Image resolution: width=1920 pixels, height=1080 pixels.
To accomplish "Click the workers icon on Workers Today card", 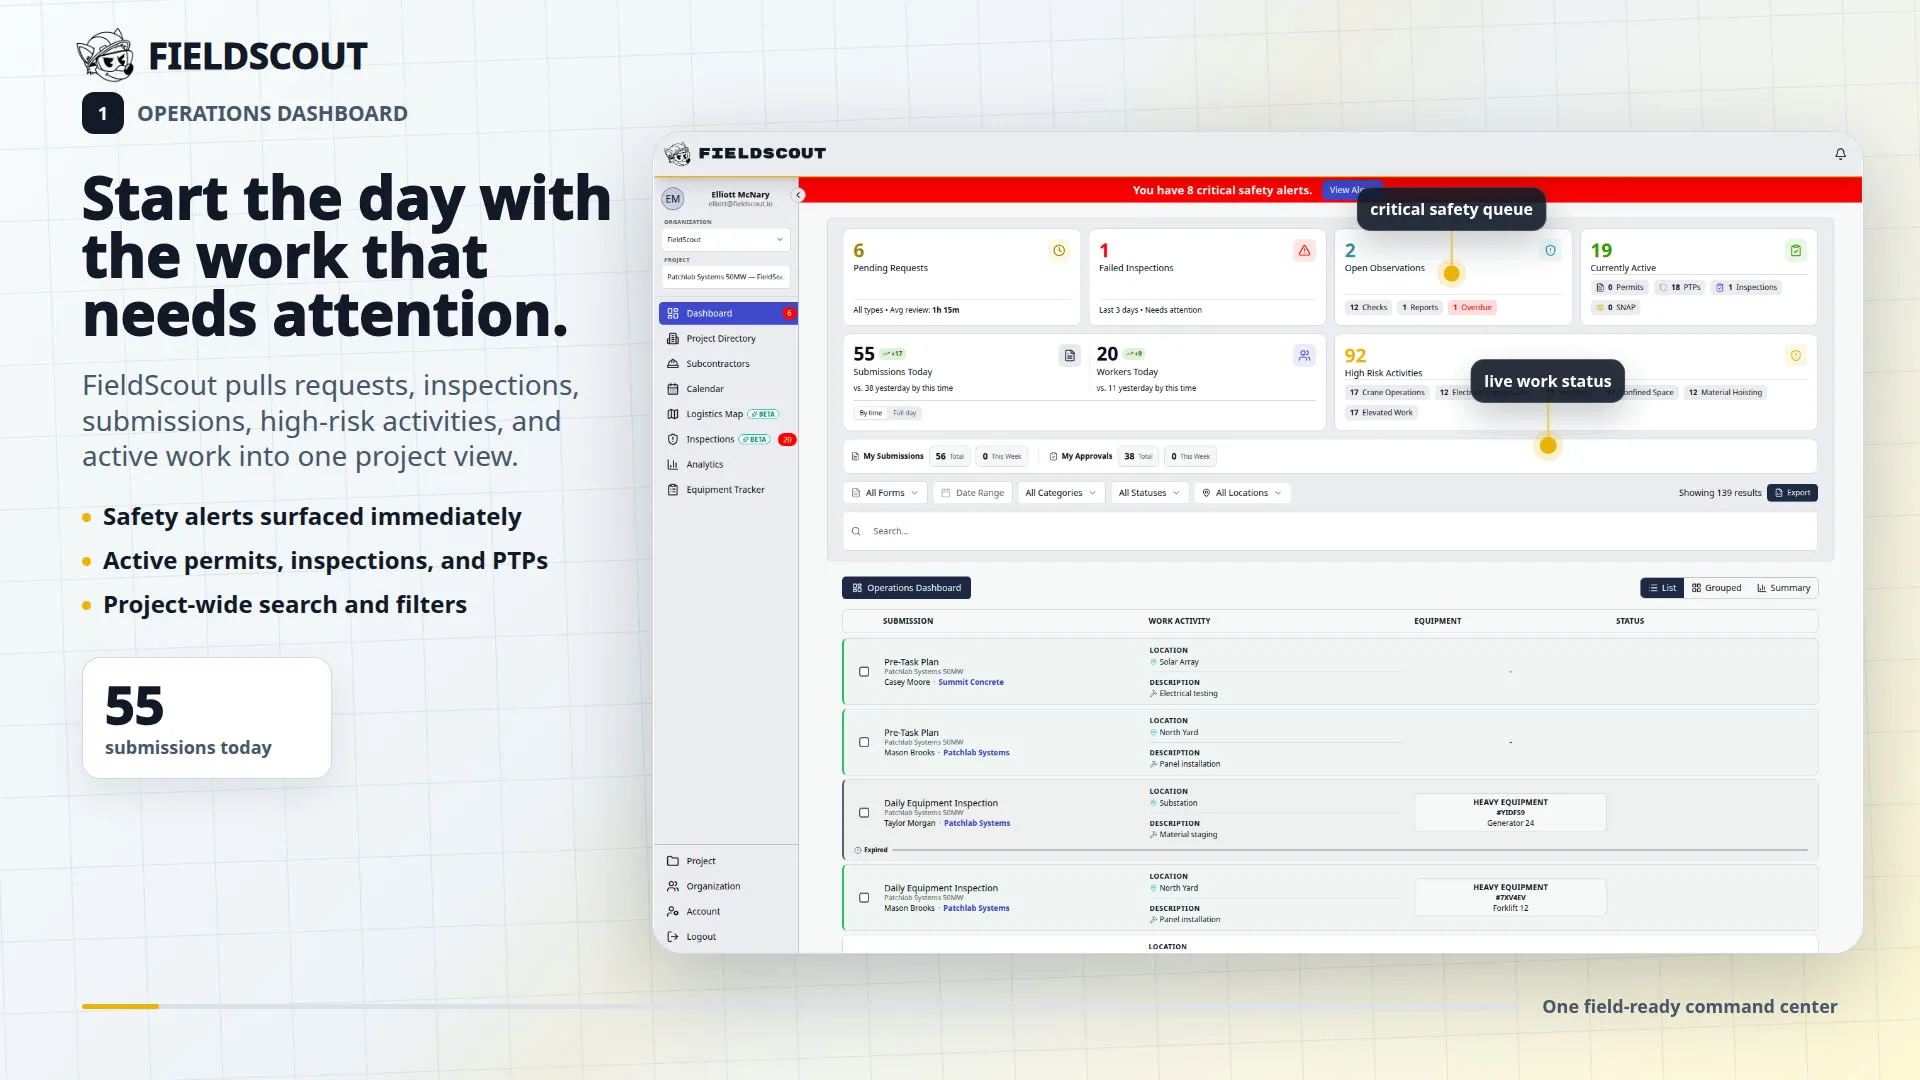I will pyautogui.click(x=1304, y=355).
